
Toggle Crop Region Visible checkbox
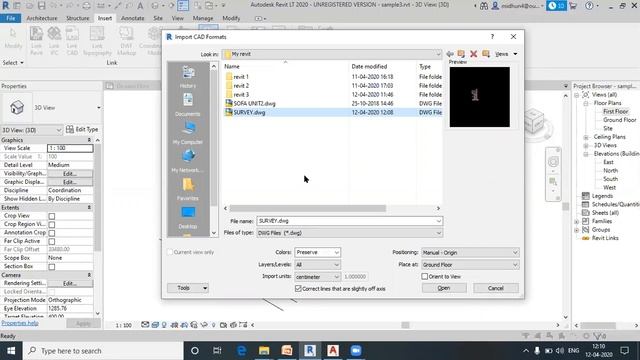tap(52, 224)
